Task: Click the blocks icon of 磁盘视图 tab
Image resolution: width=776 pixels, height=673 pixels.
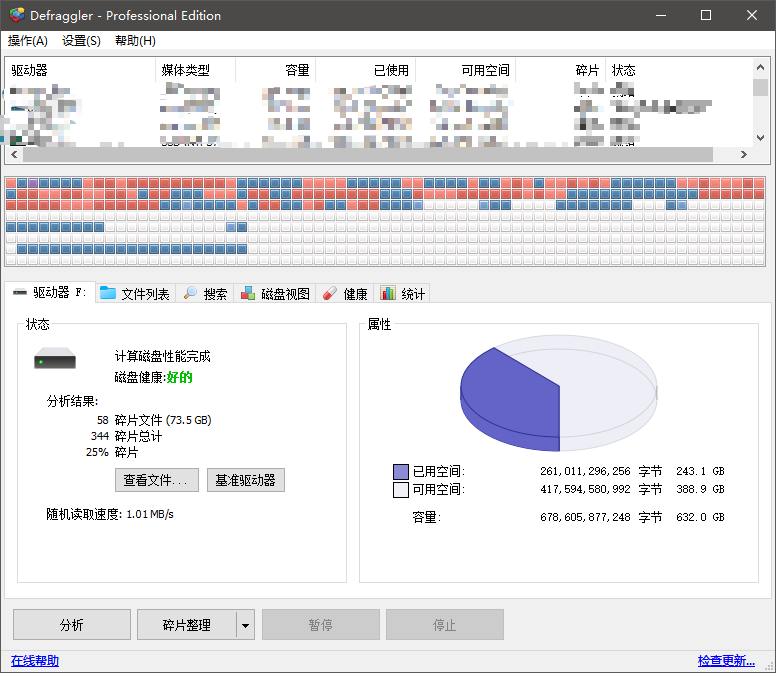Action: click(x=248, y=294)
